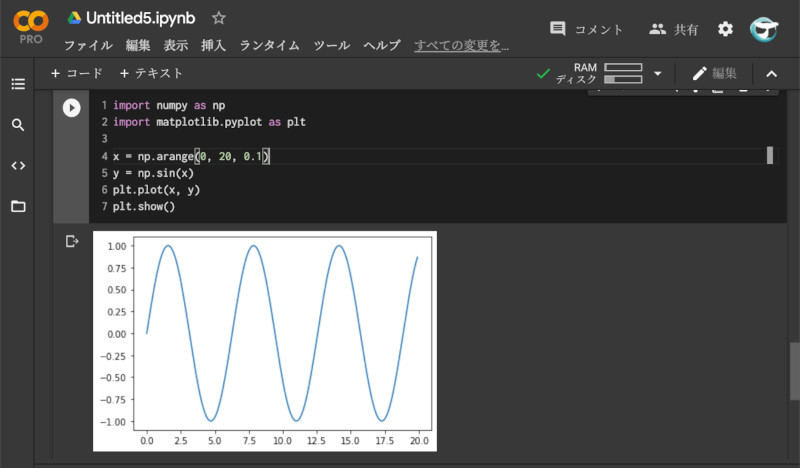Open the ファイル menu

88,45
